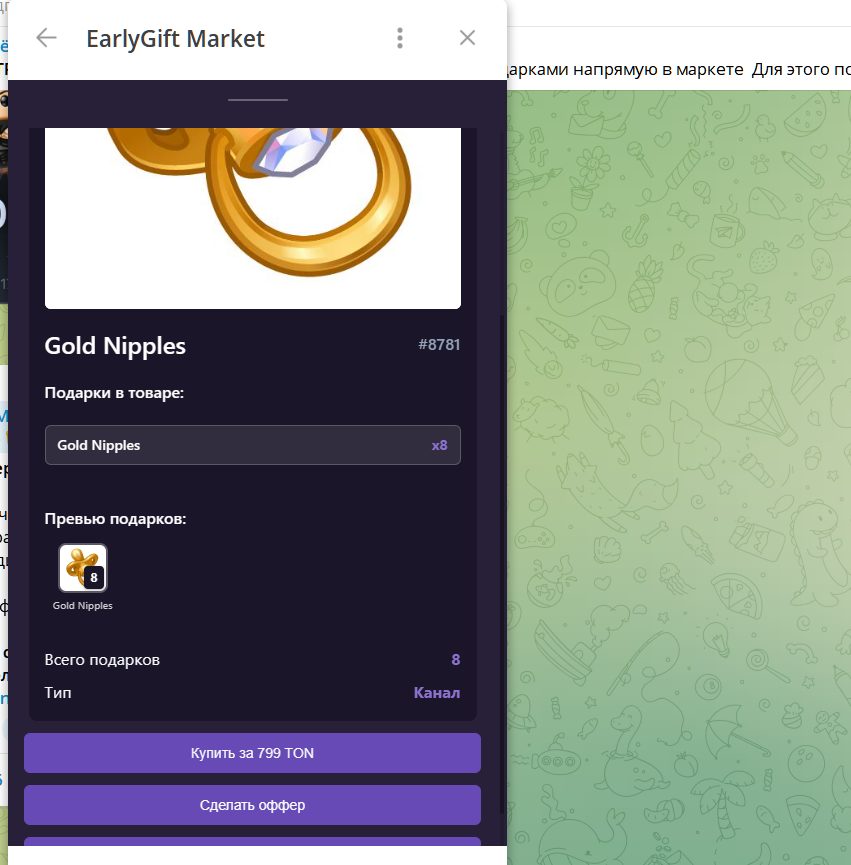Click the total gifts value 8

pyautogui.click(x=456, y=660)
